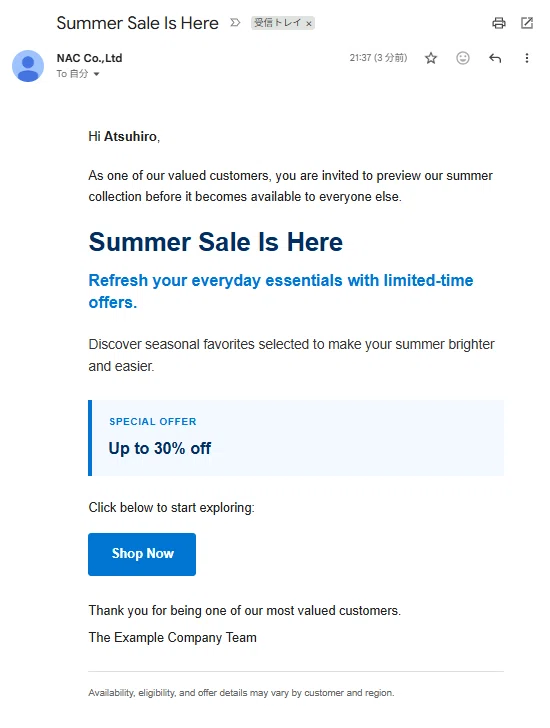Click the blue Refresh your everyday essentials subheading
Screen dimensions: 550x728
281,291
